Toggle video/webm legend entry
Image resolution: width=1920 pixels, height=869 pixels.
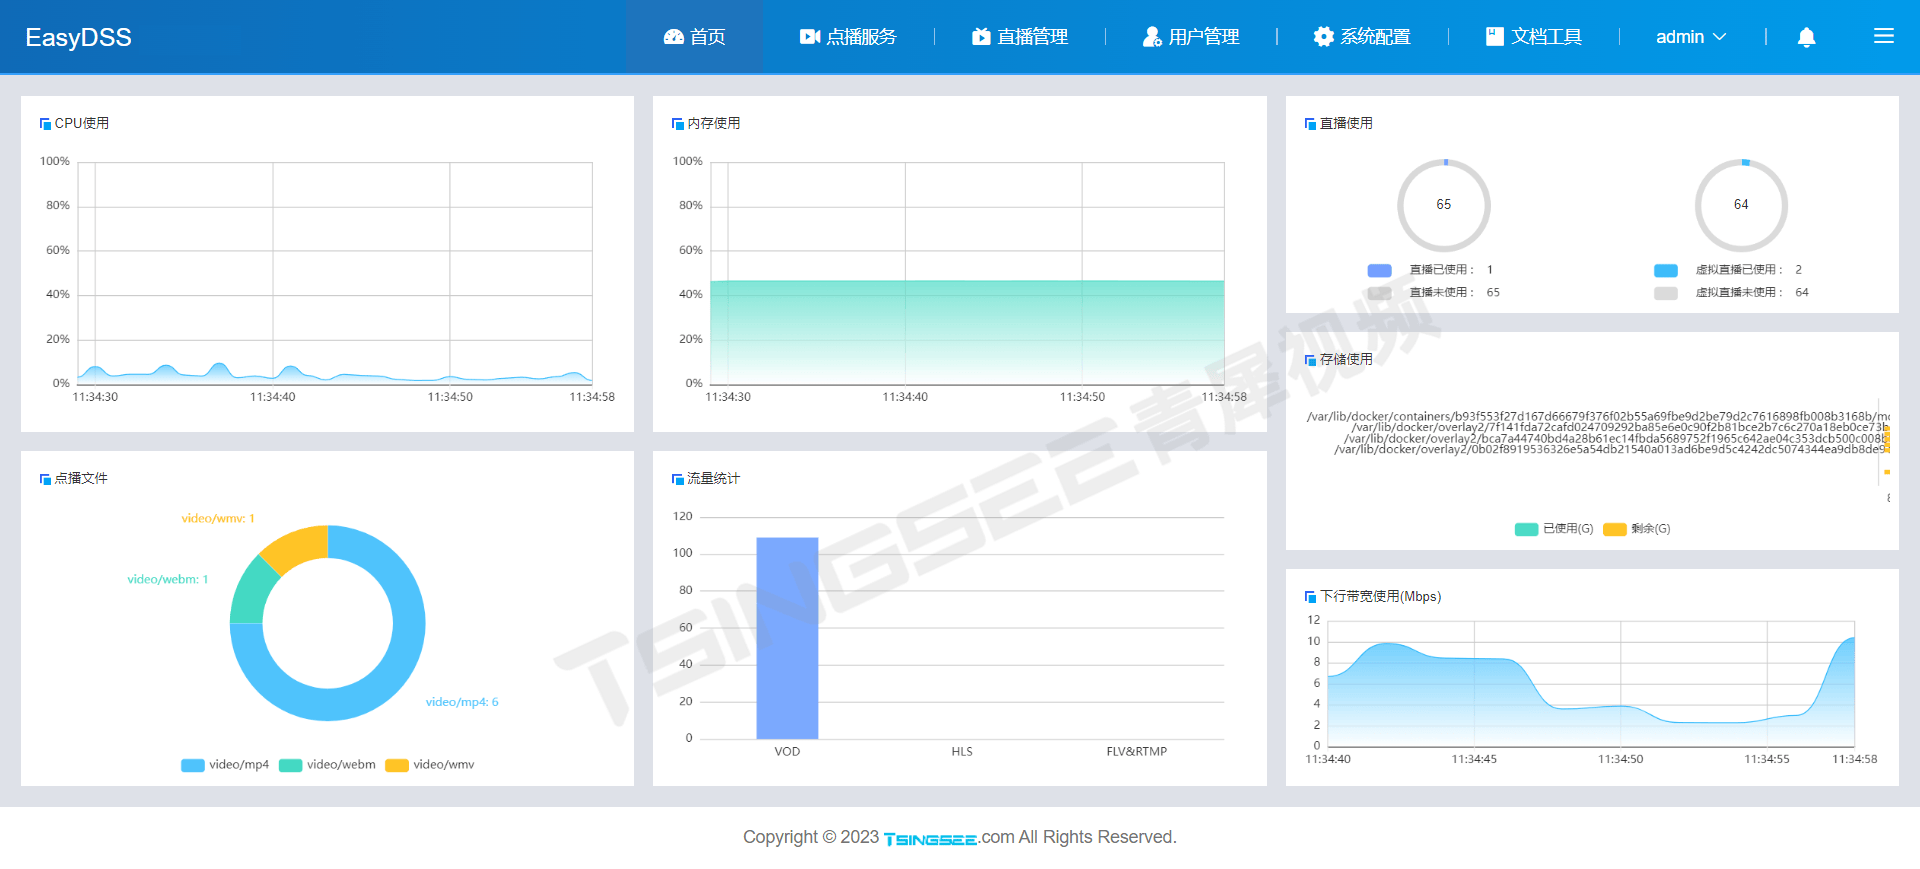tap(328, 765)
